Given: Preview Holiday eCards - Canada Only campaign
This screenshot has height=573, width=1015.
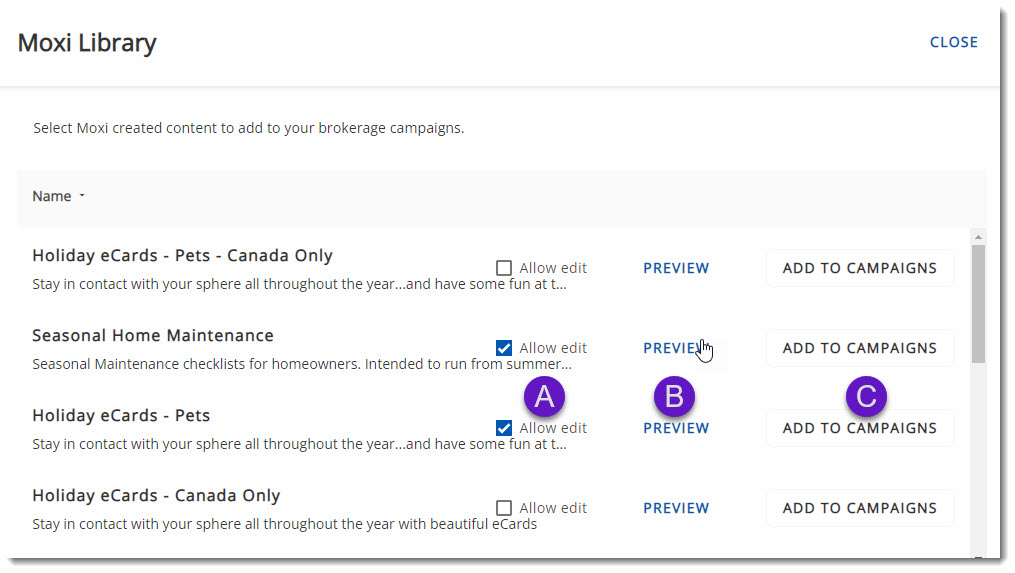Looking at the screenshot, I should 676,508.
